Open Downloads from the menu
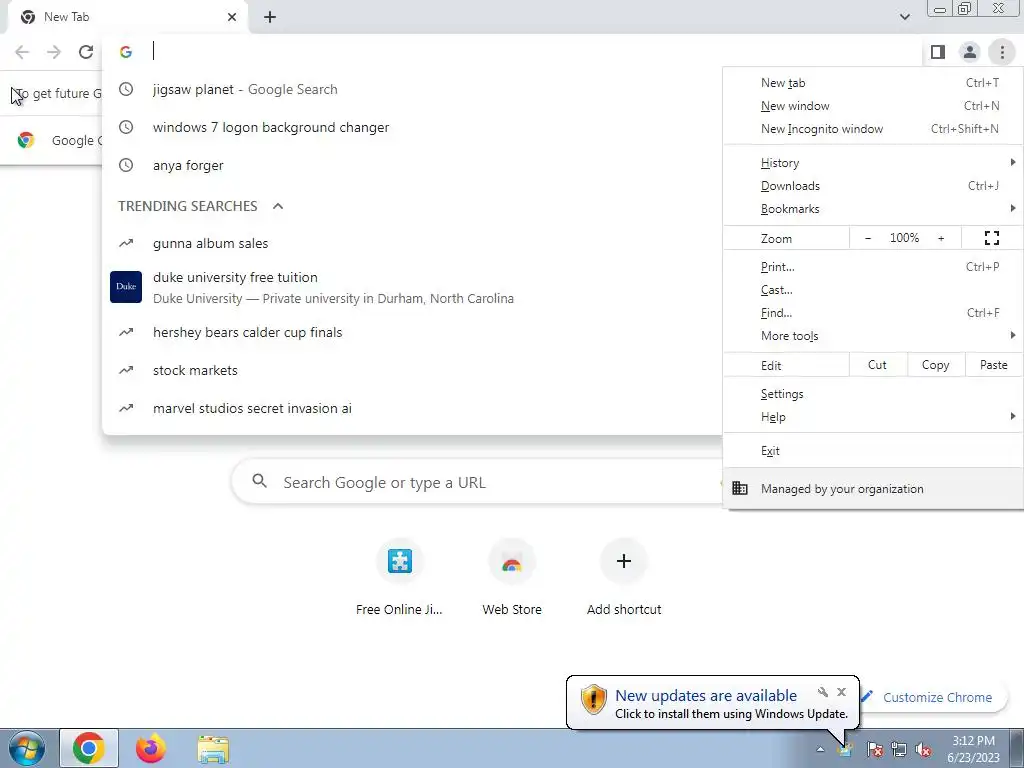 873,185
